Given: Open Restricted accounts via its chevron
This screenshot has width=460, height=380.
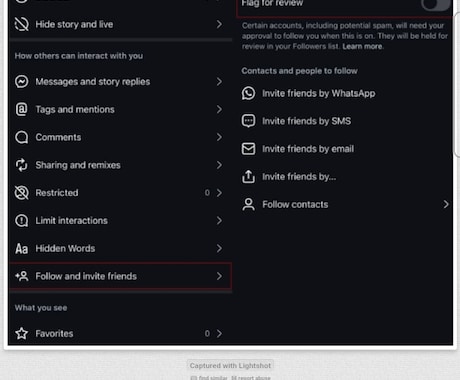Looking at the screenshot, I should coord(219,193).
